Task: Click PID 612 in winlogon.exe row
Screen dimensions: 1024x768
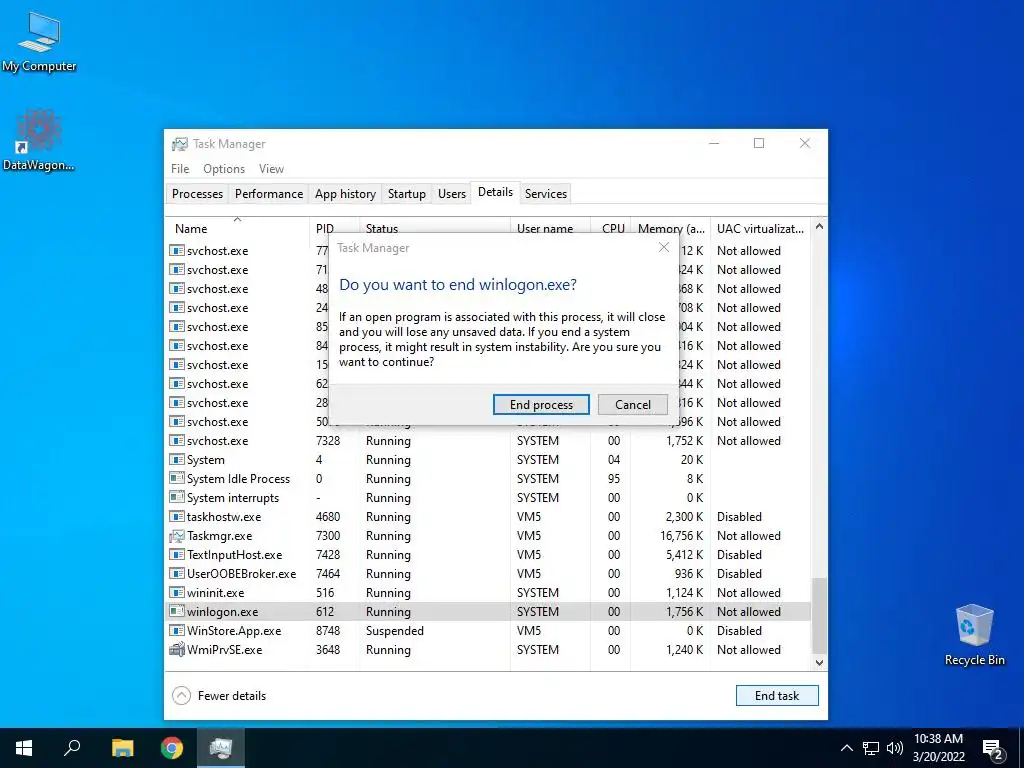Action: pos(325,612)
